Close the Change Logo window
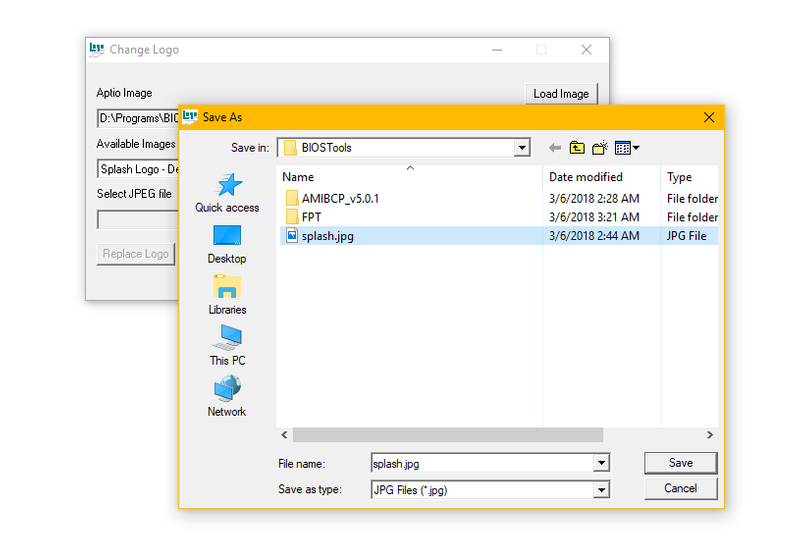 586,50
